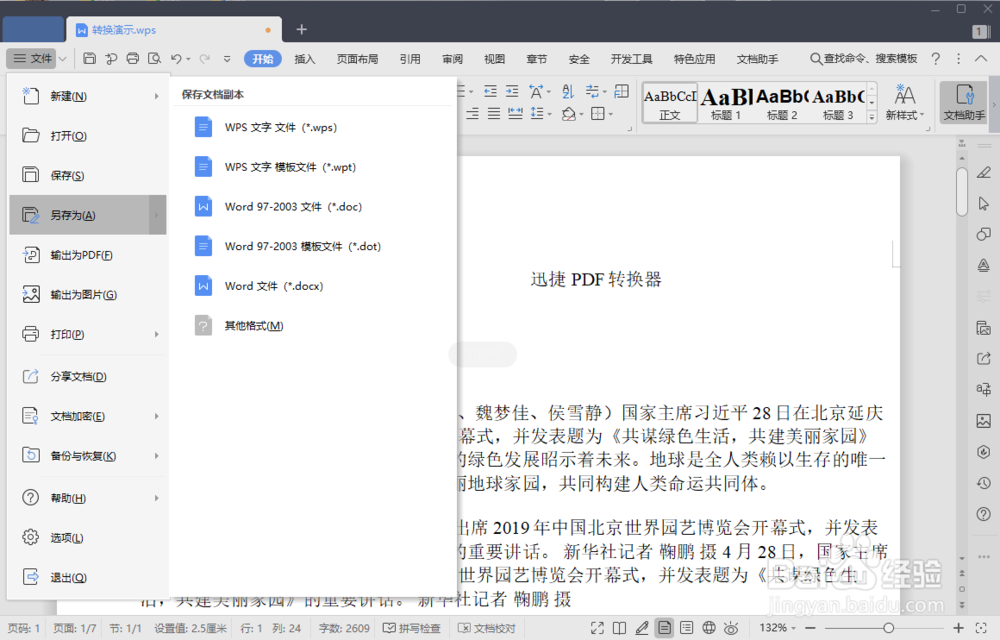Click the increase indent icon

pos(512,92)
